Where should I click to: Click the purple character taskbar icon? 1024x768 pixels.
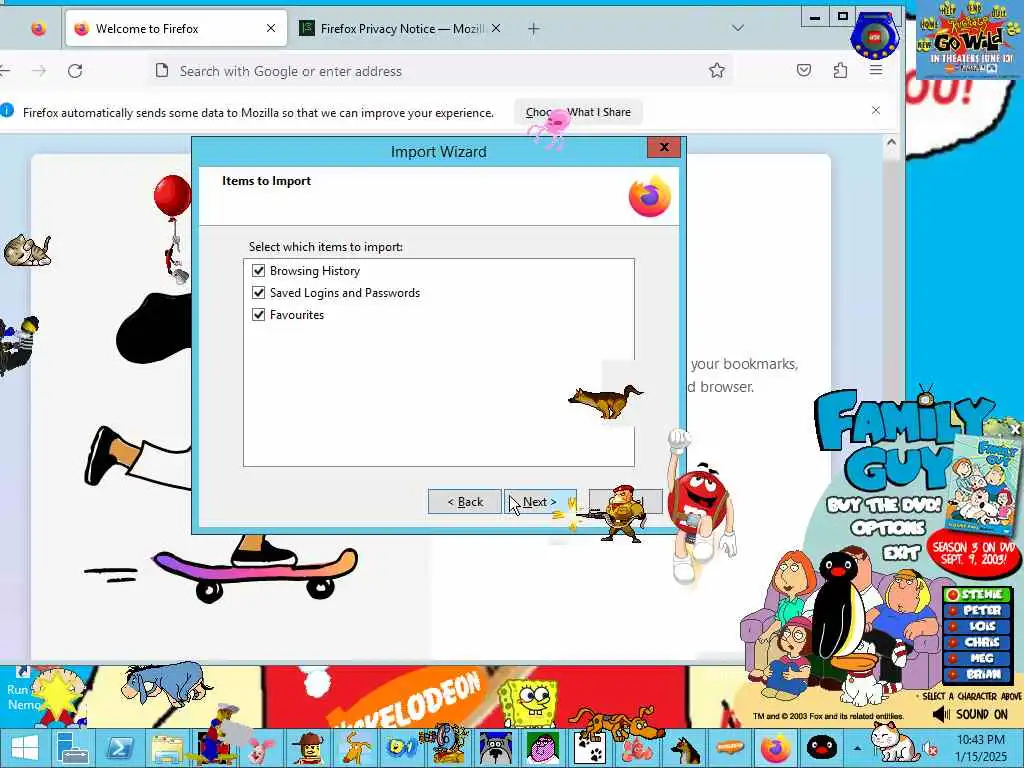tap(543, 748)
